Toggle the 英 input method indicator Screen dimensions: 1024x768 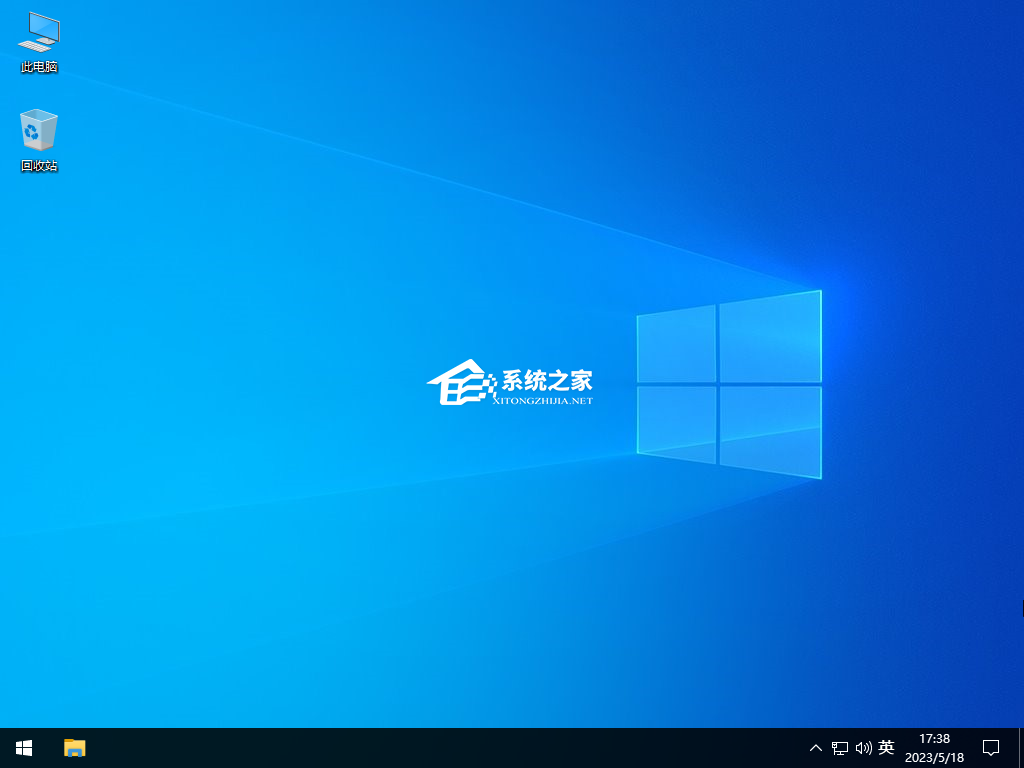(886, 748)
